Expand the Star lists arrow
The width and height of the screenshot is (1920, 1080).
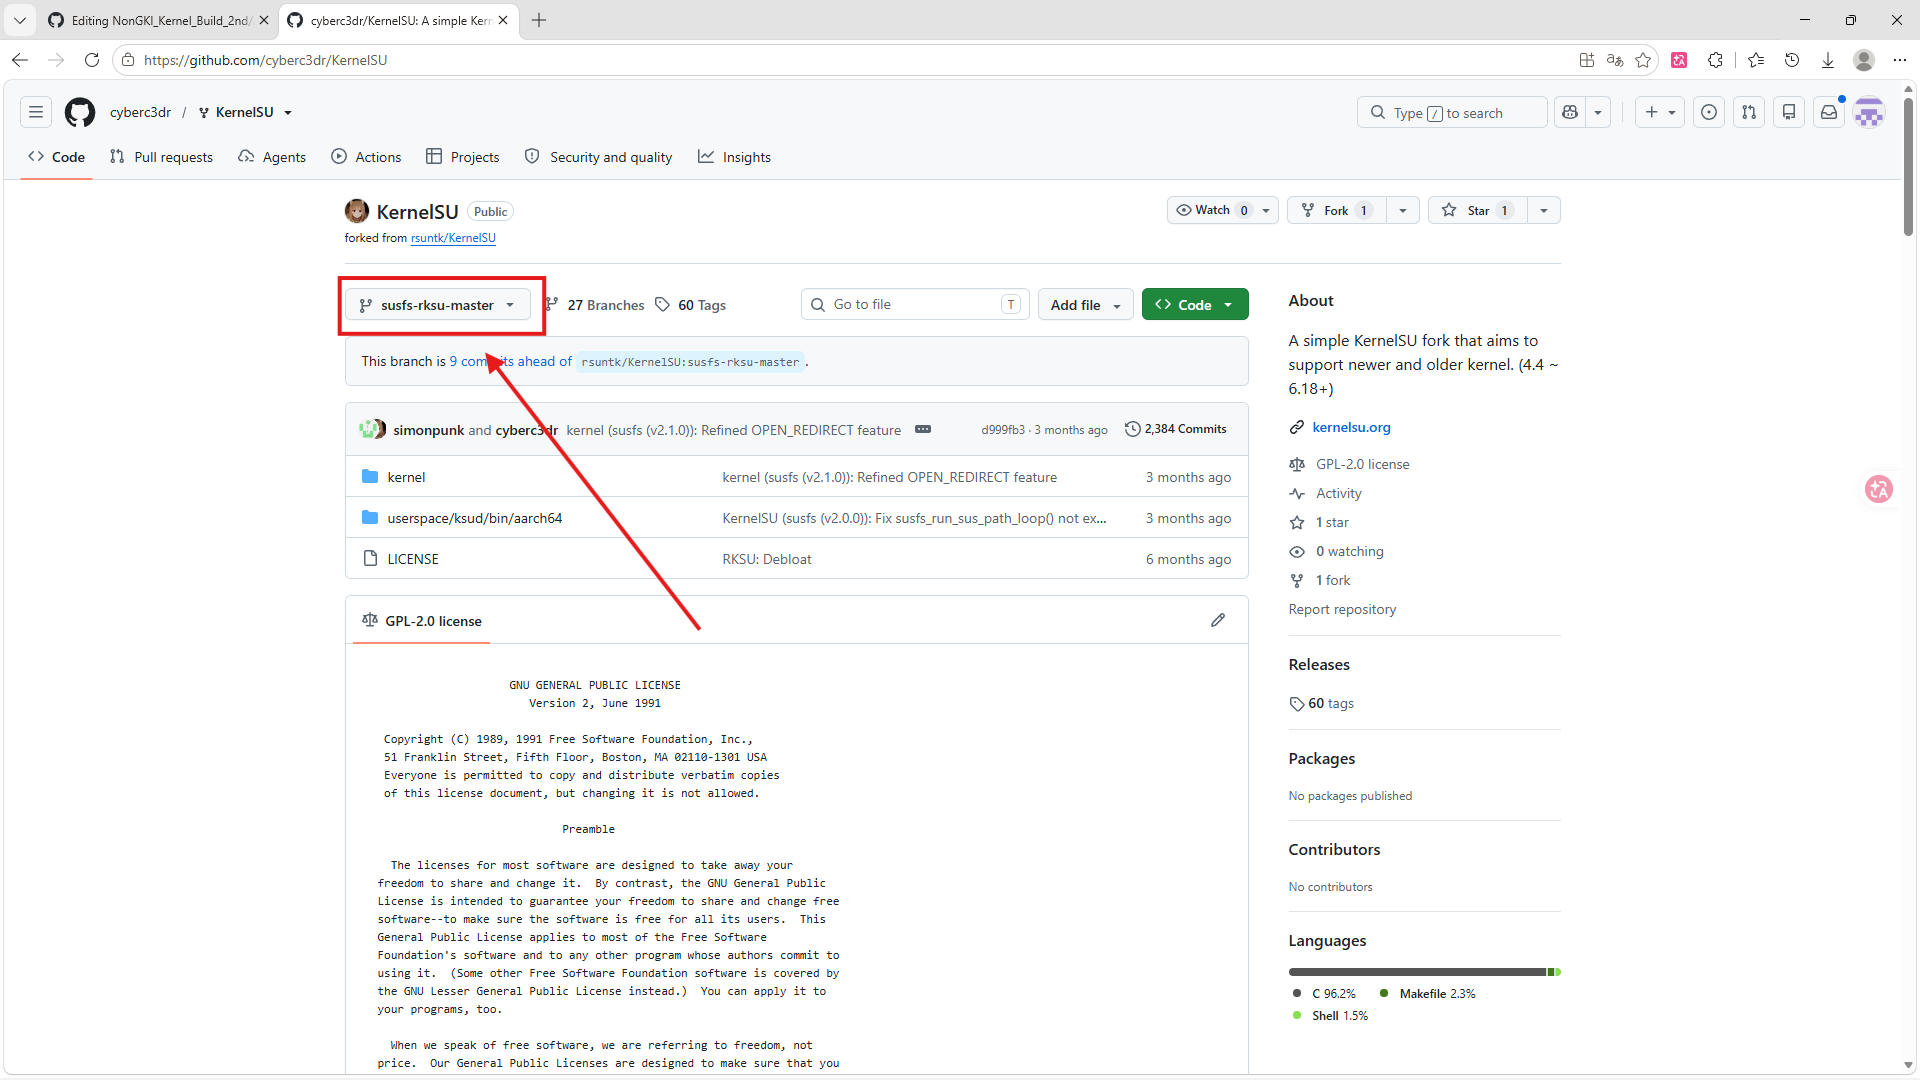coord(1544,210)
